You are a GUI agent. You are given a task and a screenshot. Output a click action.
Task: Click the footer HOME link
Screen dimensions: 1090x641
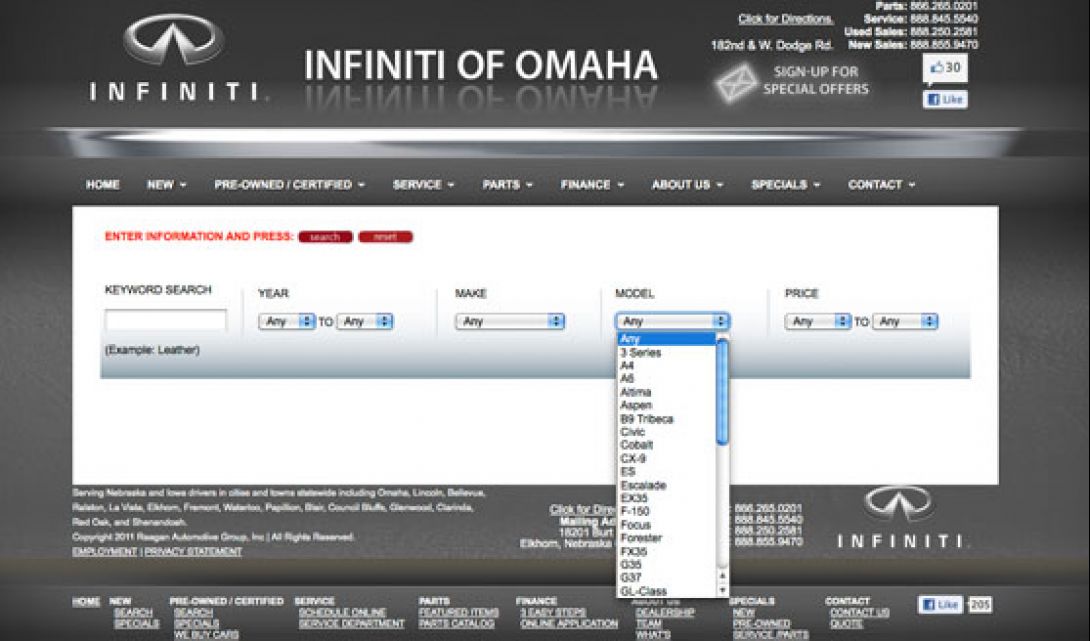pos(86,601)
